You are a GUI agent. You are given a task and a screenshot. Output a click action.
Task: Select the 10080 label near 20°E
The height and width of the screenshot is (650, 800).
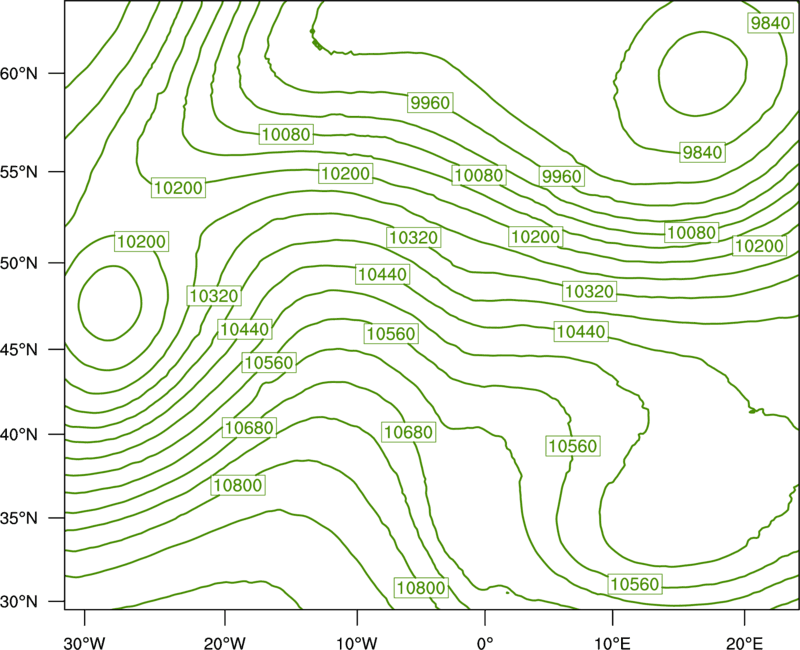click(x=692, y=233)
